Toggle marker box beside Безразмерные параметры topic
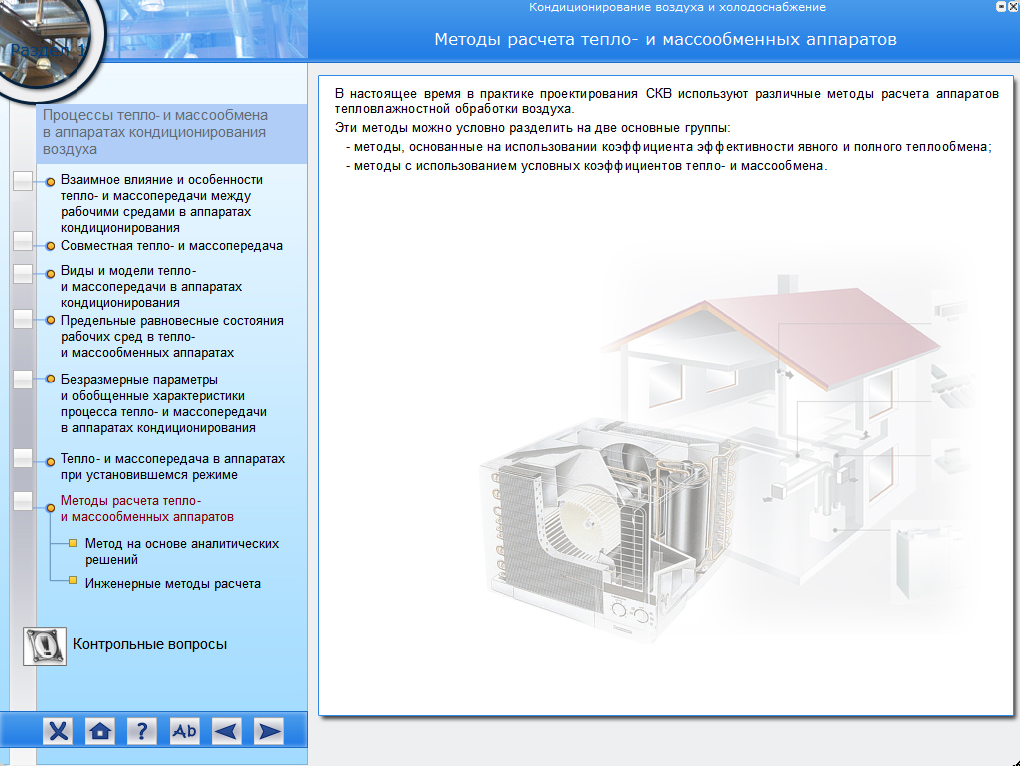1020x766 pixels. pyautogui.click(x=24, y=380)
